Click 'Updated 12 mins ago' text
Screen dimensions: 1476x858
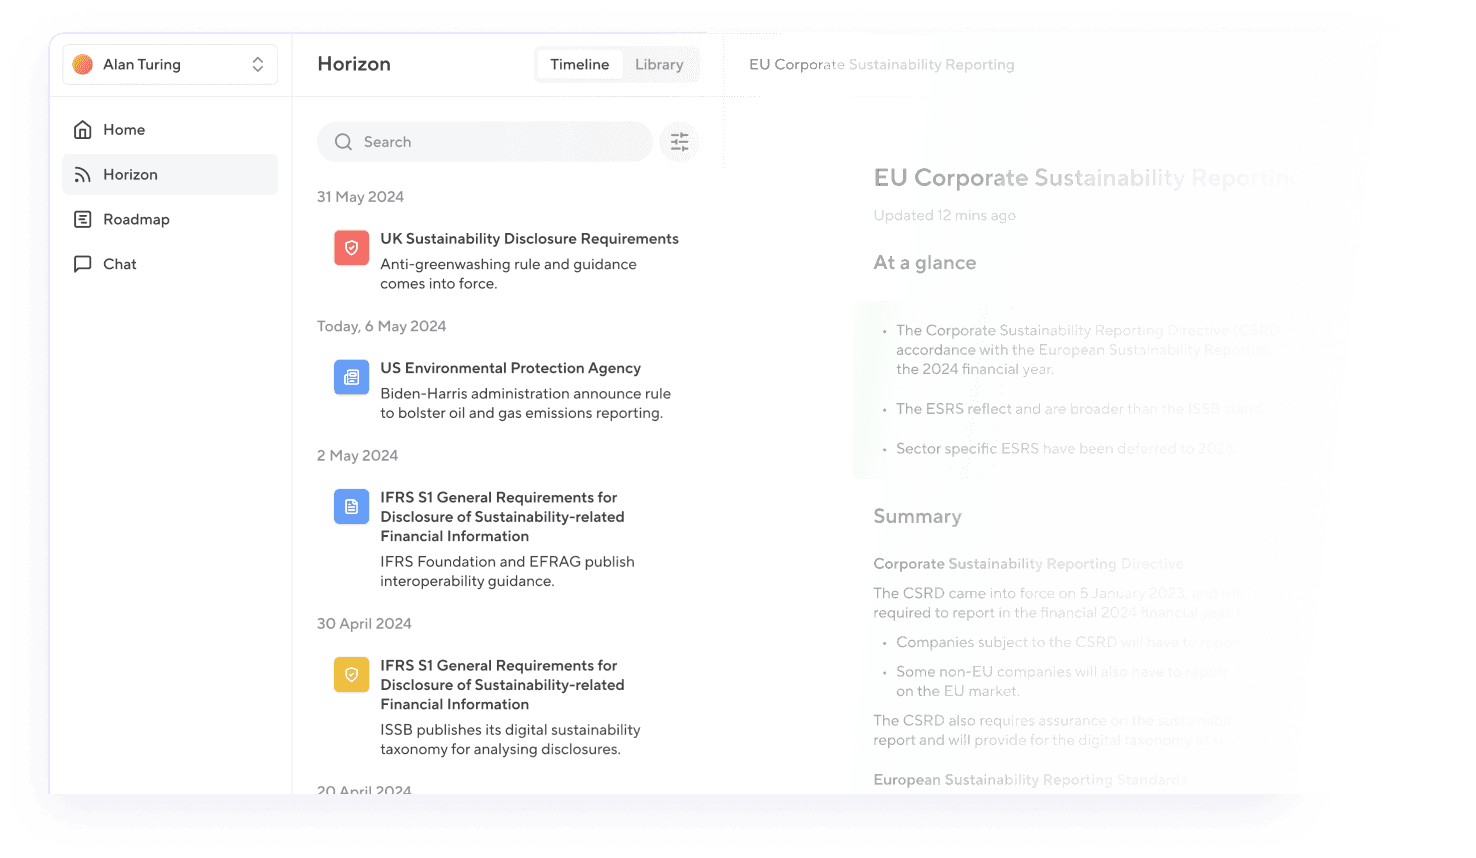tap(944, 215)
